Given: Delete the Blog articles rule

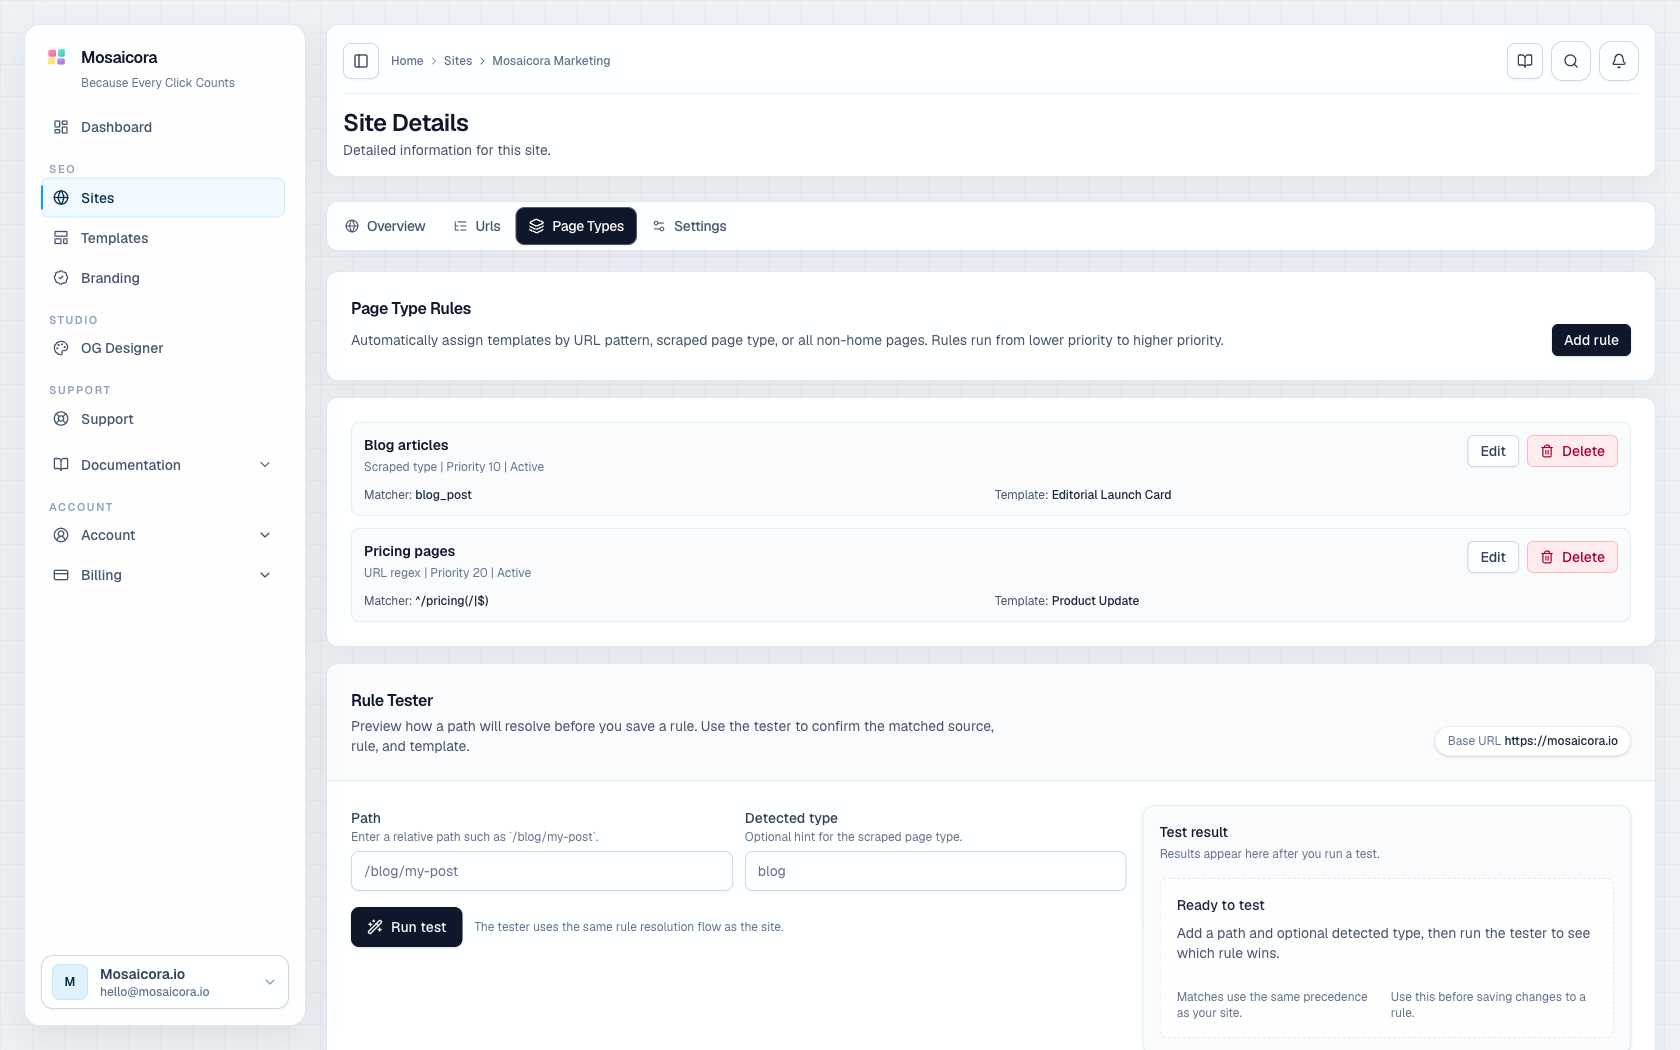Looking at the screenshot, I should click(x=1572, y=451).
